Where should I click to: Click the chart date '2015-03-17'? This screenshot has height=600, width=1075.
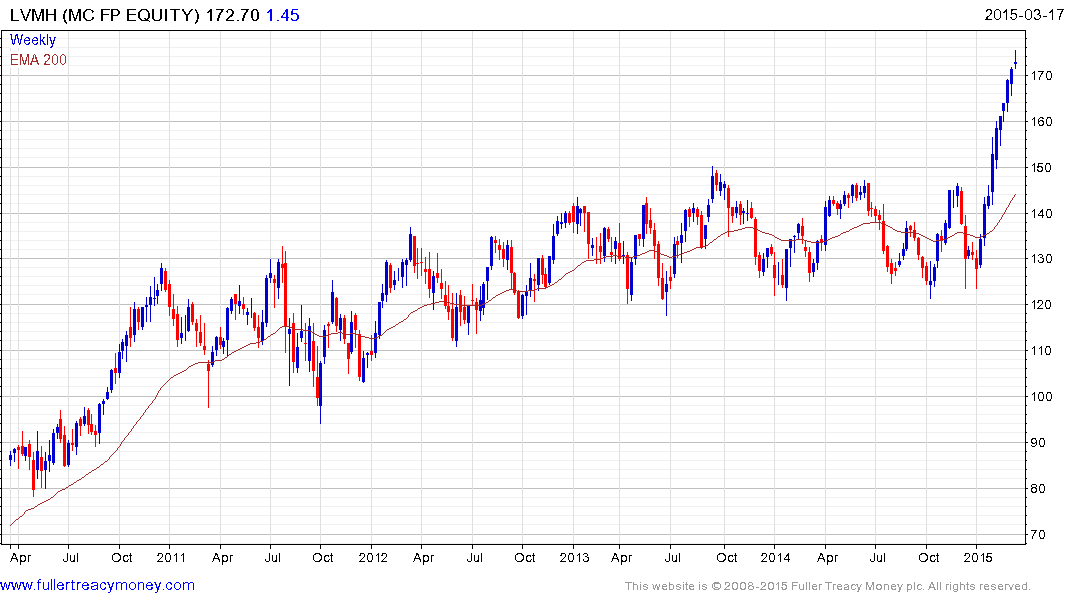(1024, 15)
